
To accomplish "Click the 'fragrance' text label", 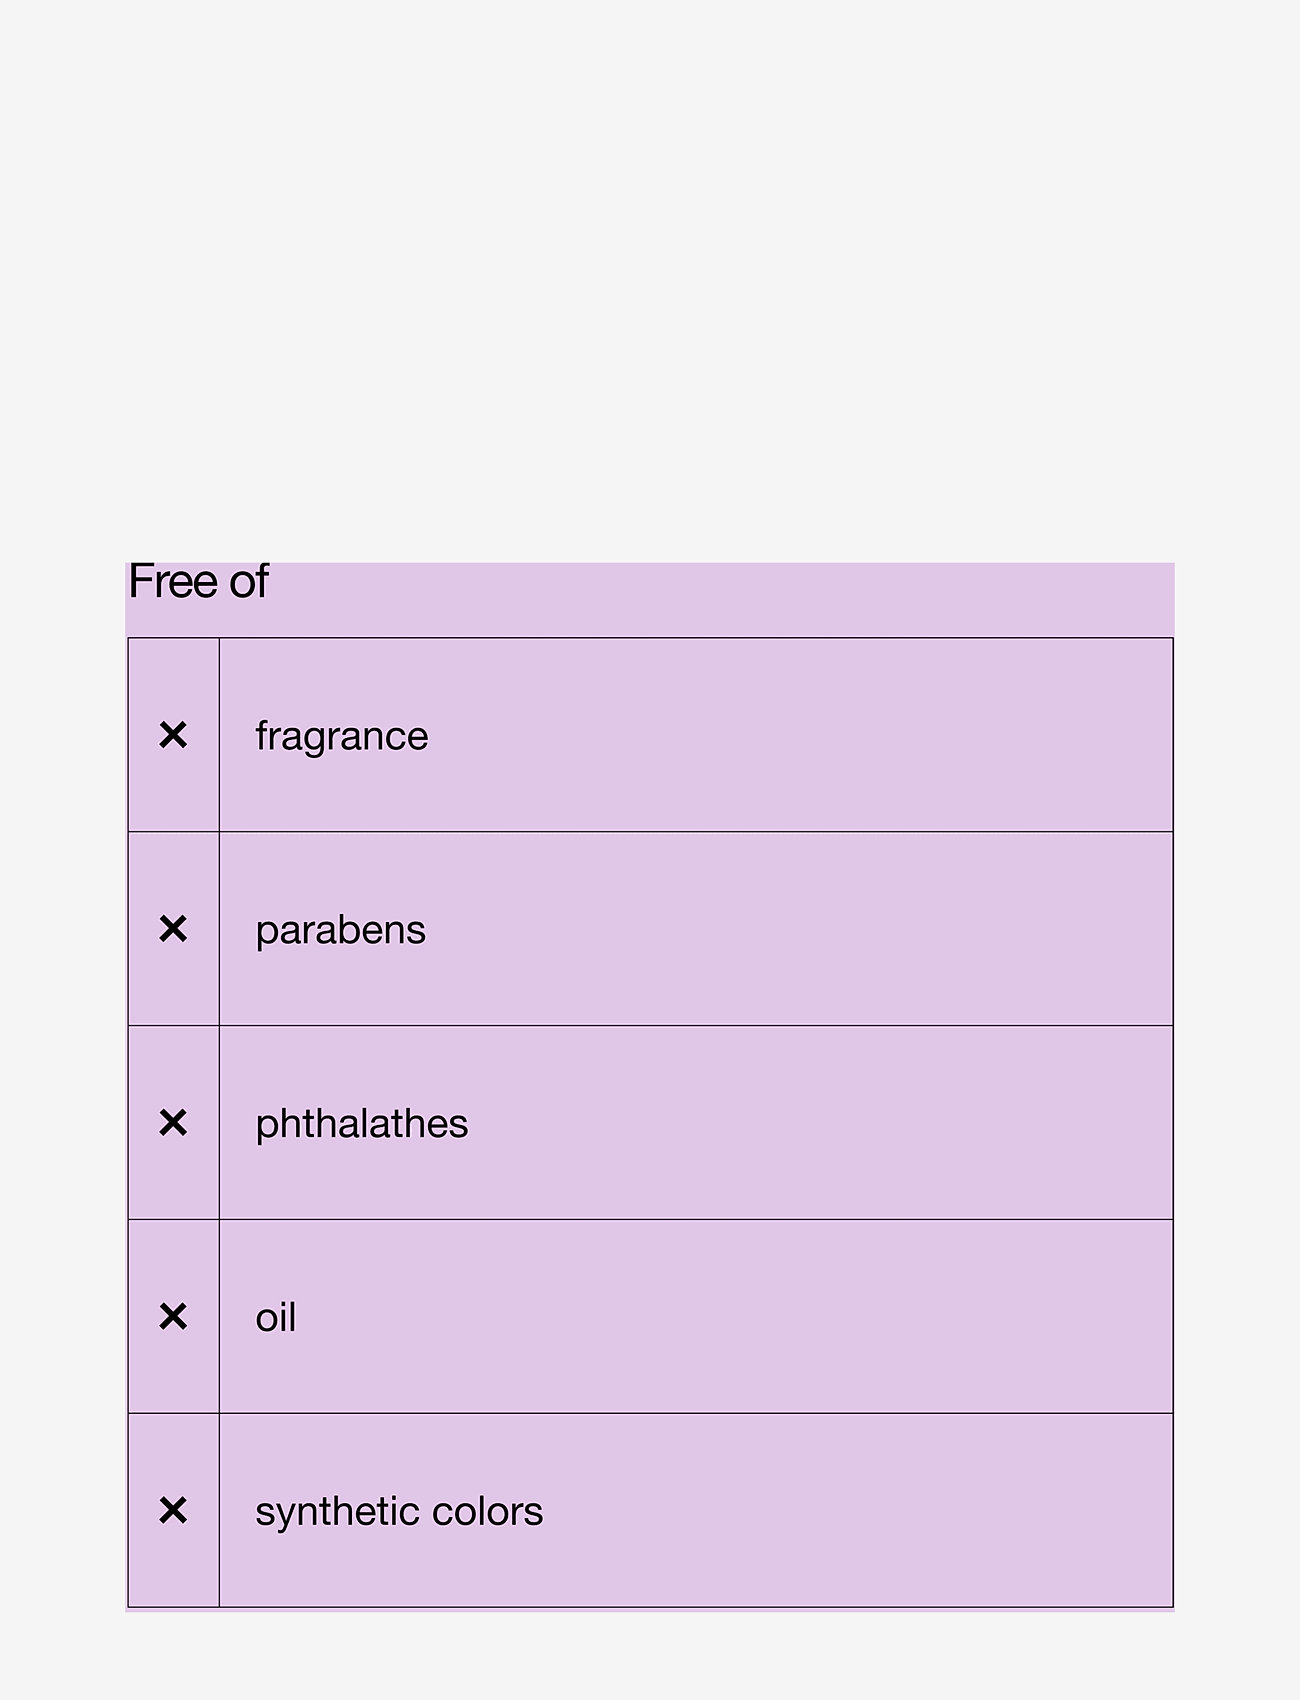I will pyautogui.click(x=341, y=736).
